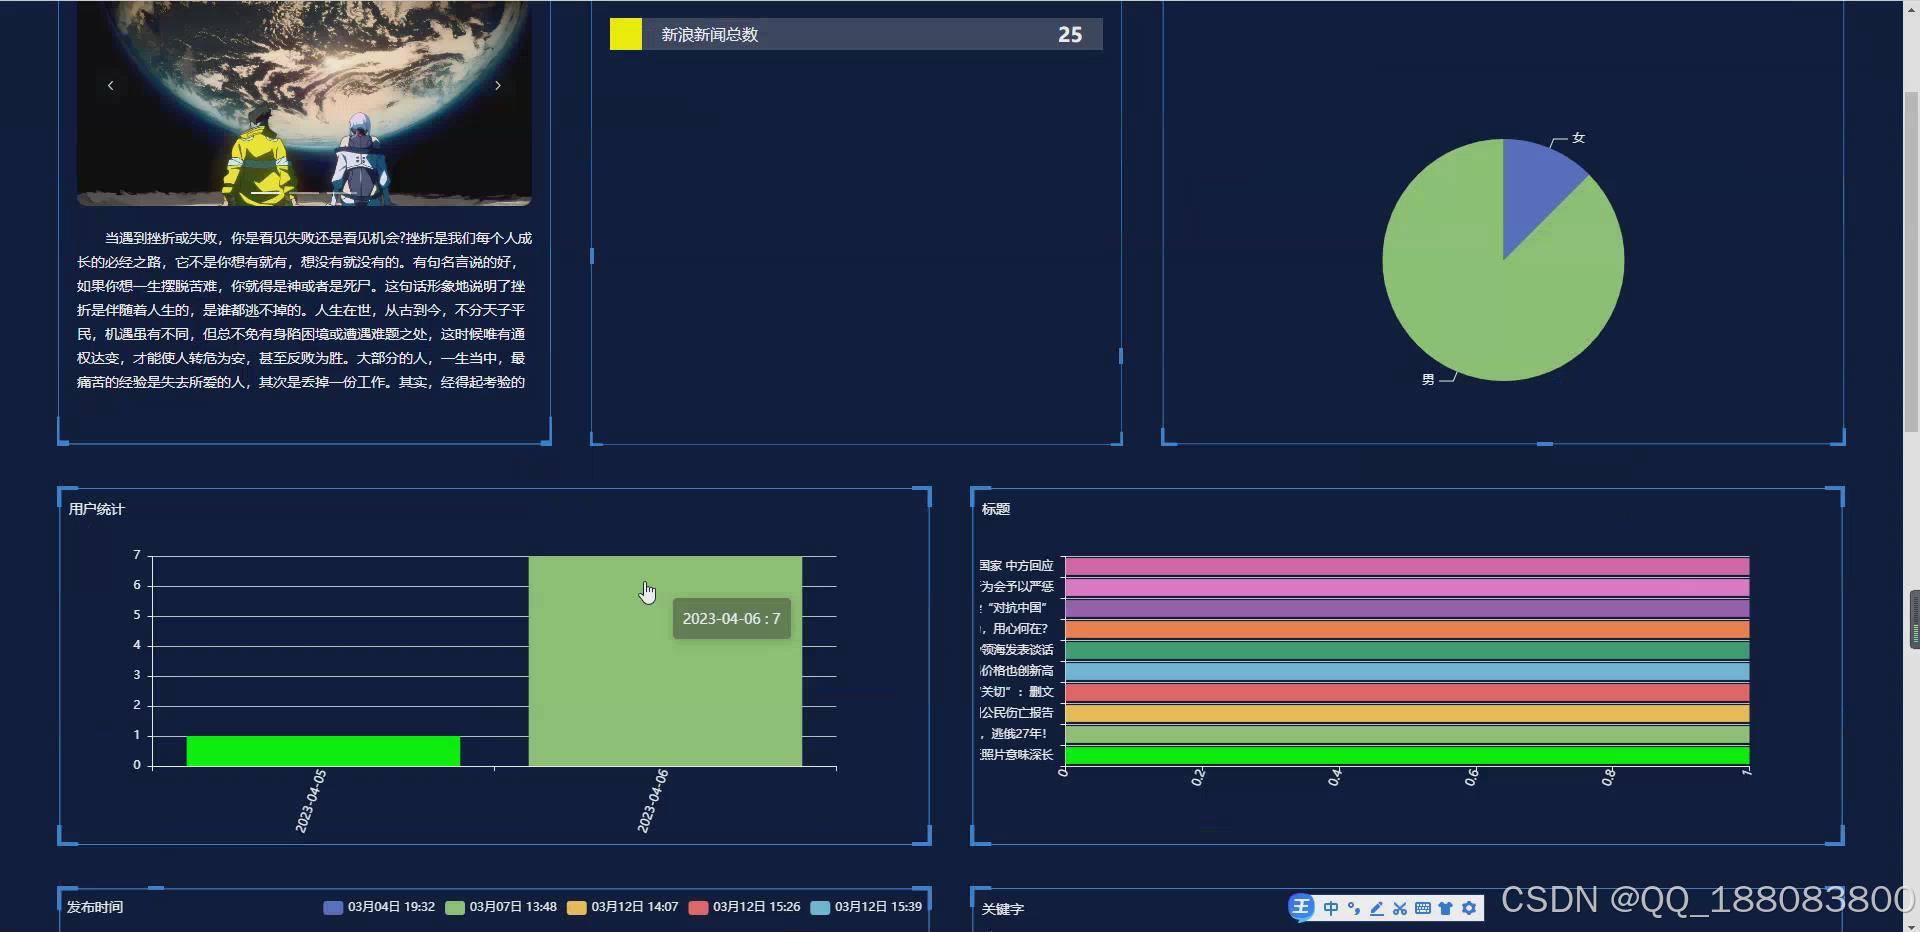Toggle legend 03月12日 14:07

pyautogui.click(x=623, y=907)
